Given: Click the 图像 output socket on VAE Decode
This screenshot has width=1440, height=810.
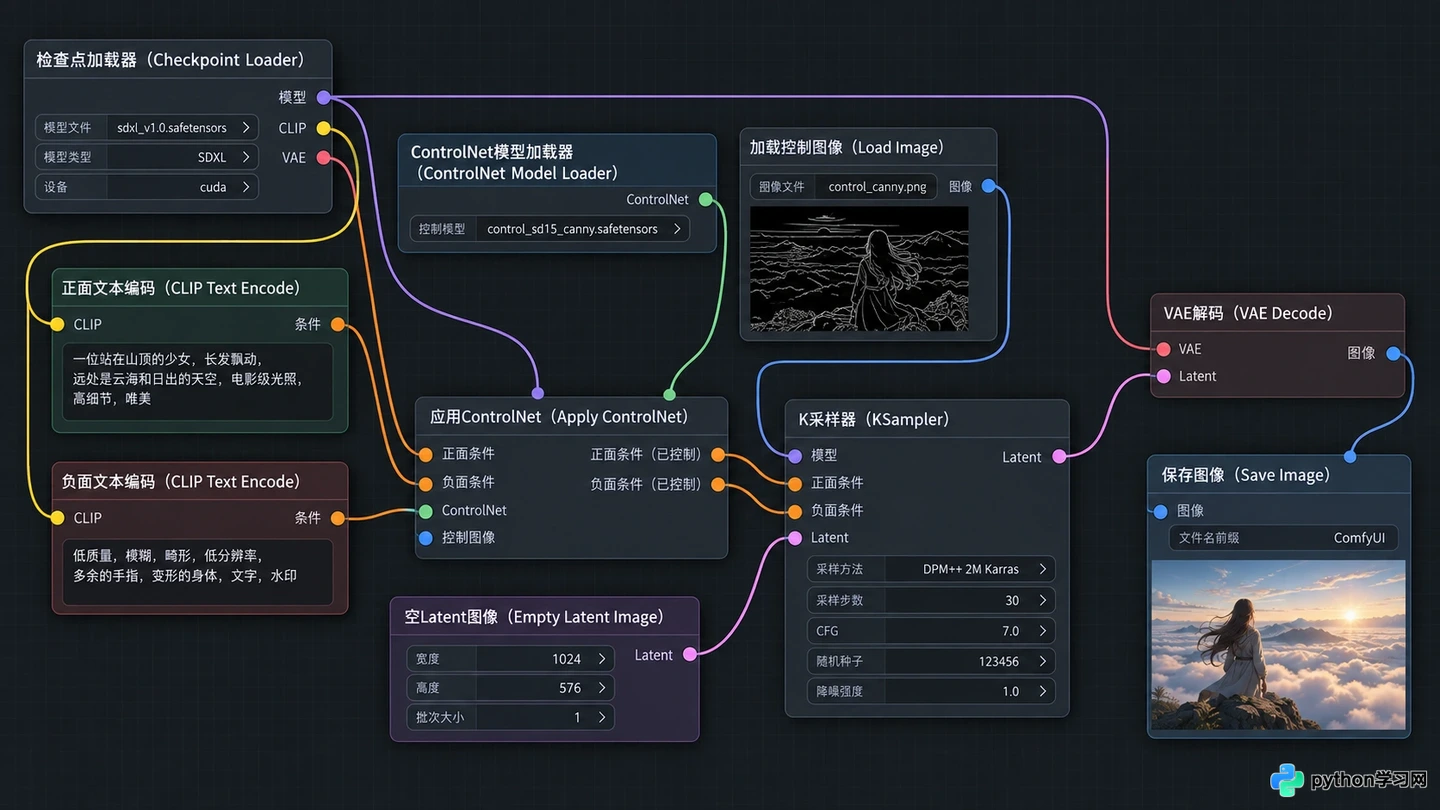Looking at the screenshot, I should tap(1393, 353).
